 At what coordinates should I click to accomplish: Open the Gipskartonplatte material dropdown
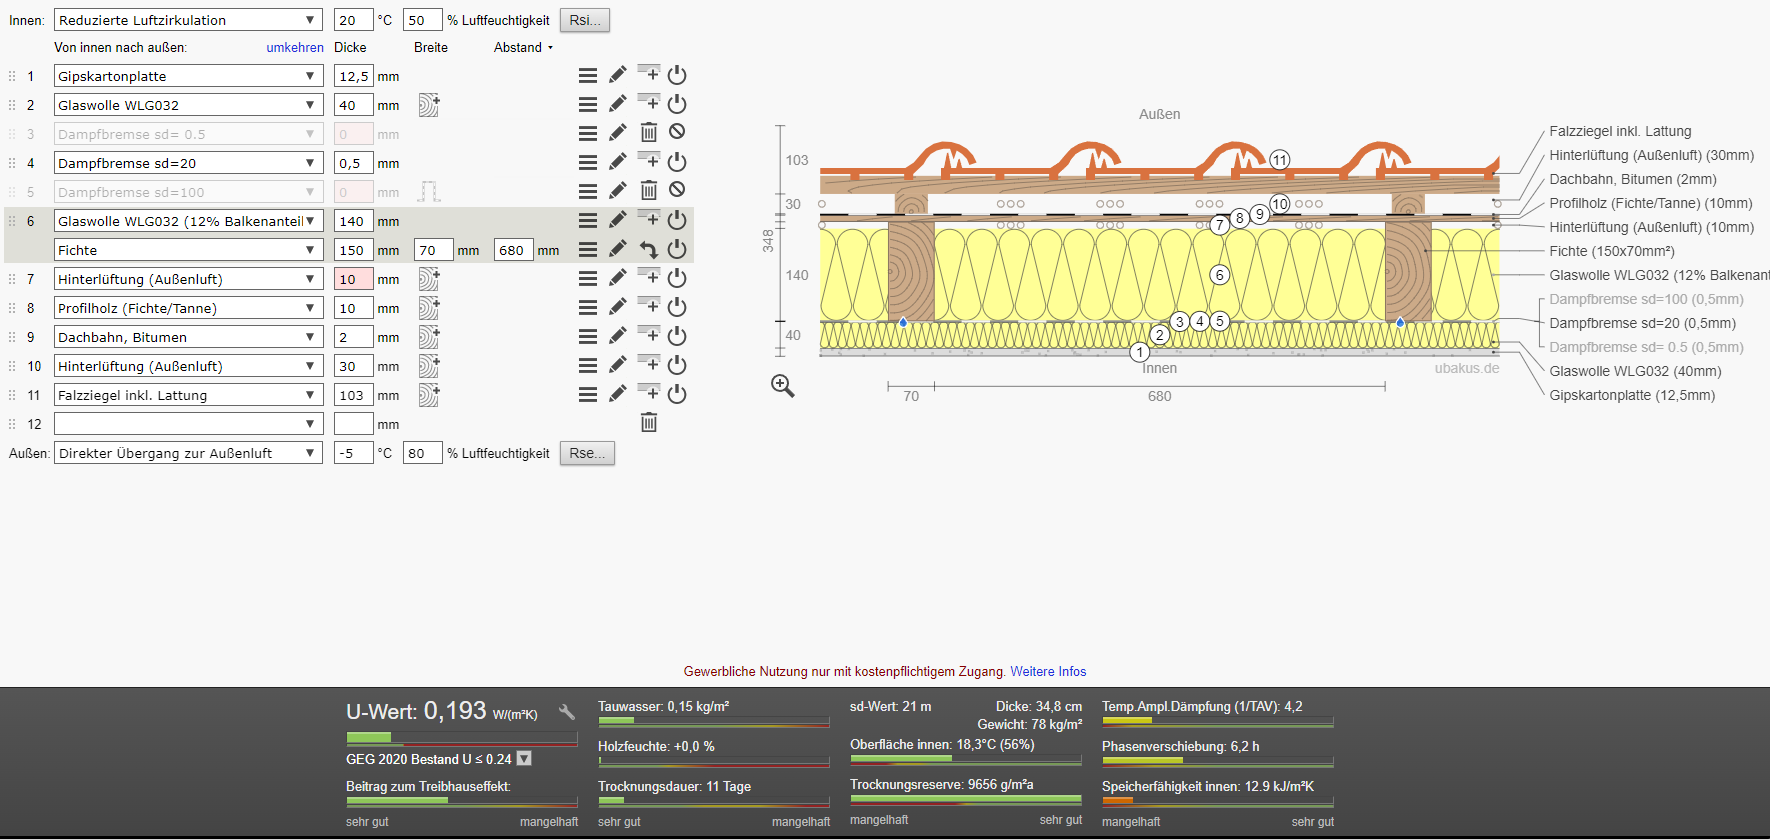(188, 76)
